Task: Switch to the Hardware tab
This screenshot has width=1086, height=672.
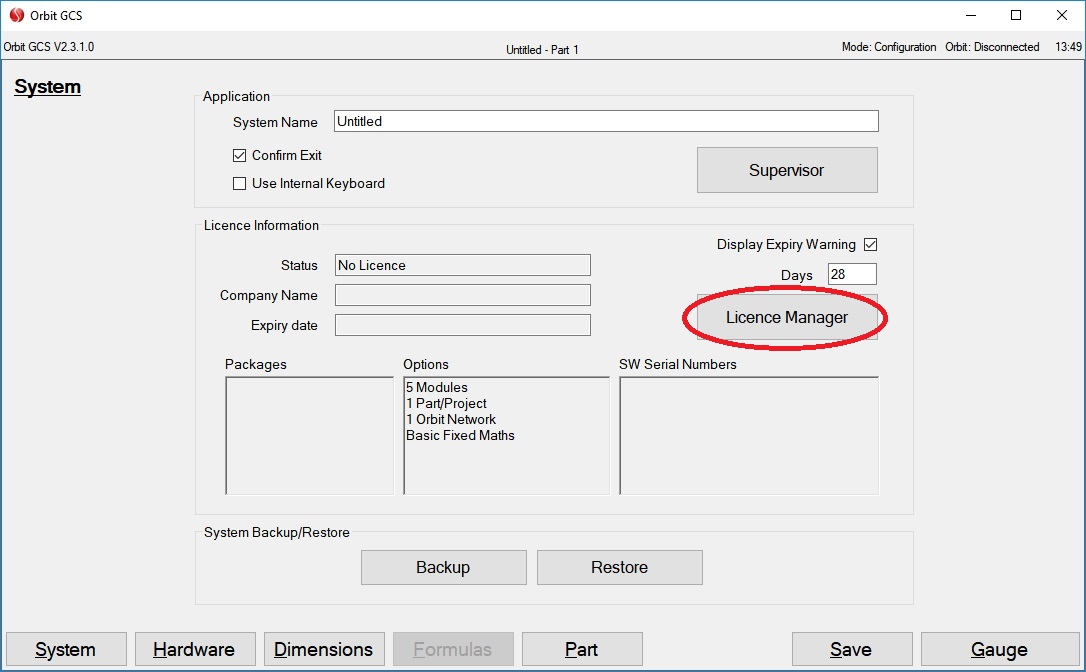Action: pos(194,650)
